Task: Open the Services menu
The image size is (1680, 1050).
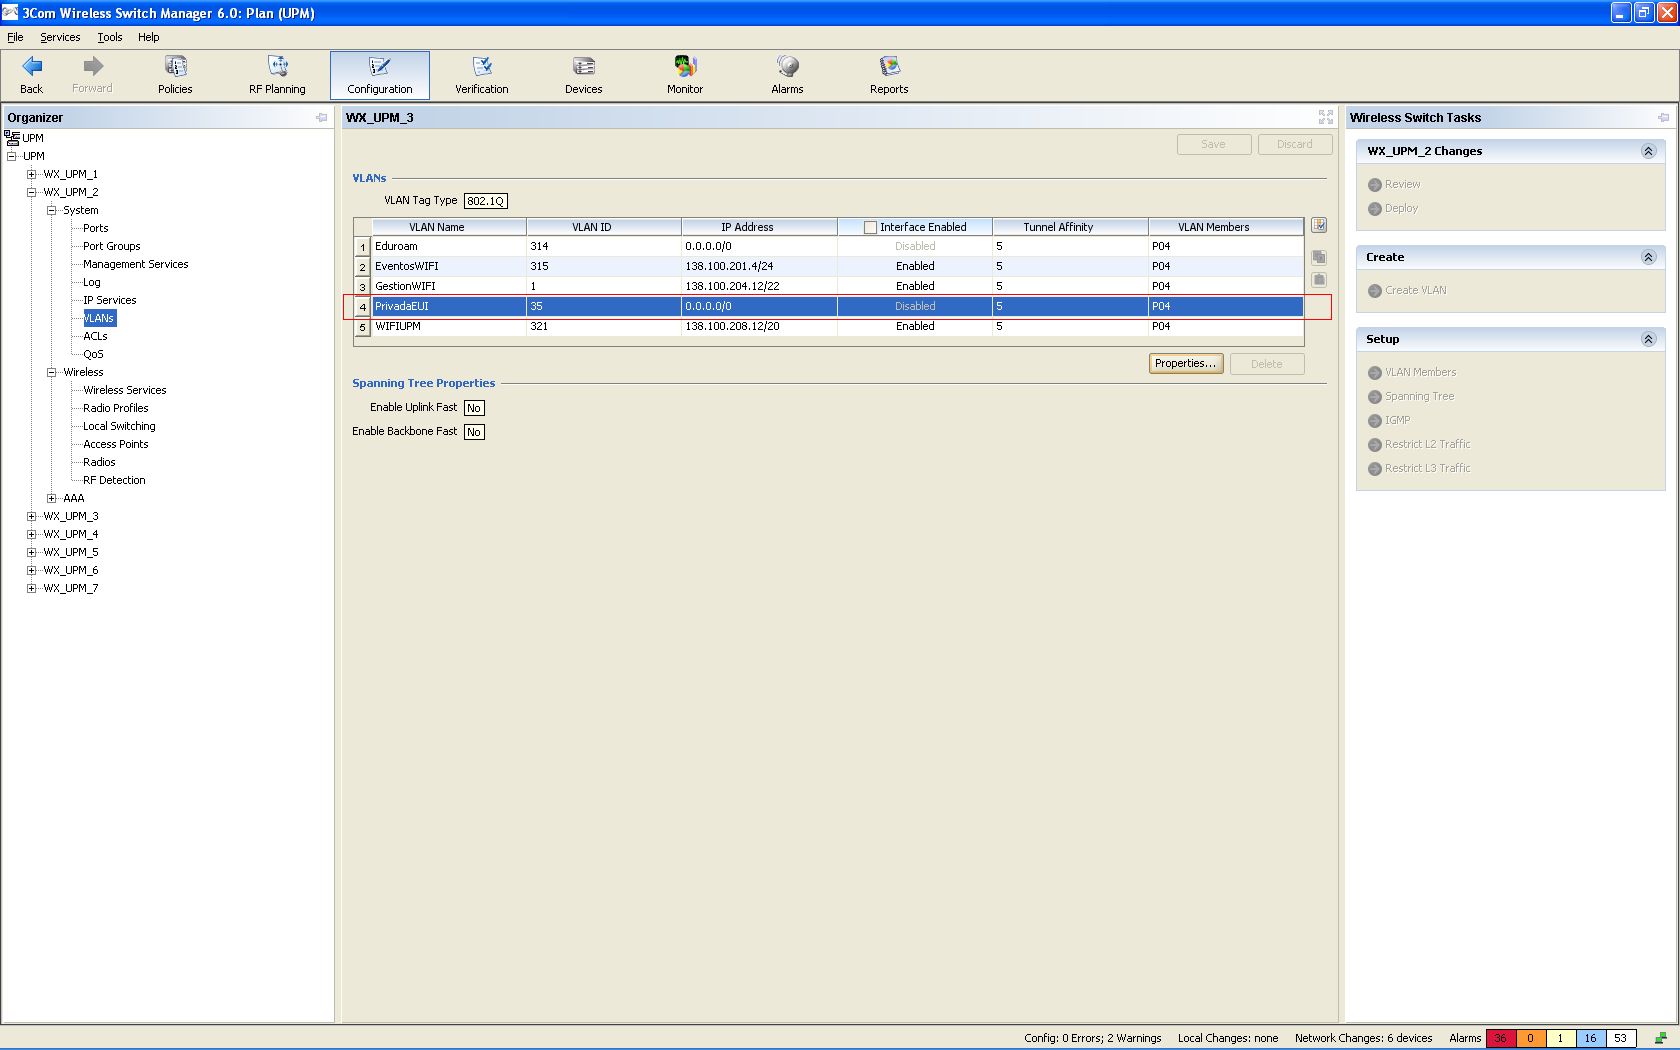Action: (x=60, y=37)
